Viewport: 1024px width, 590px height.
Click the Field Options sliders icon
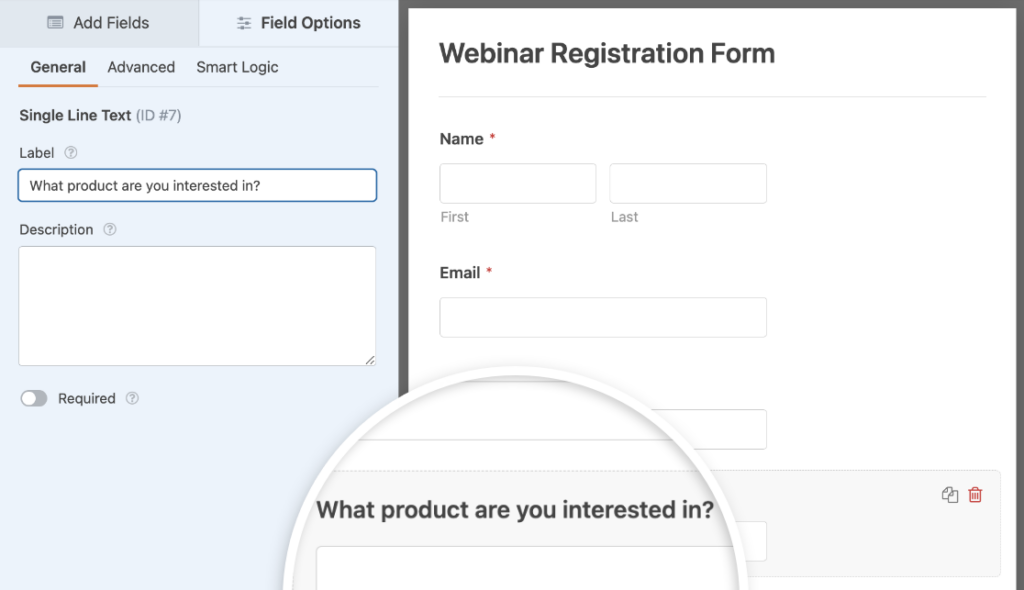point(244,22)
